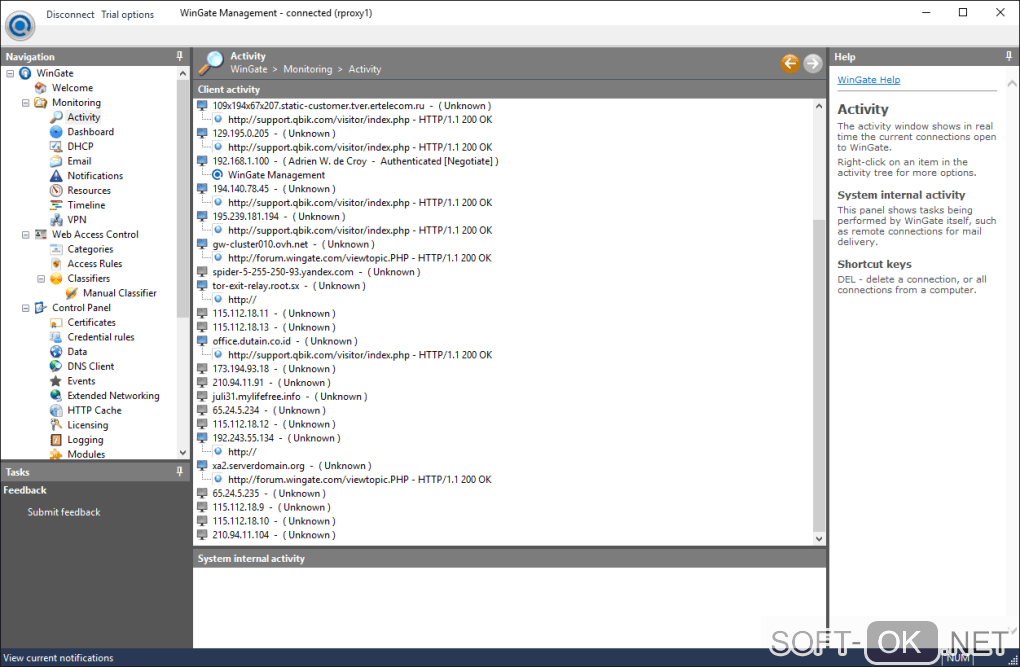
Task: Click Disconnect in the top menu
Action: tap(70, 14)
